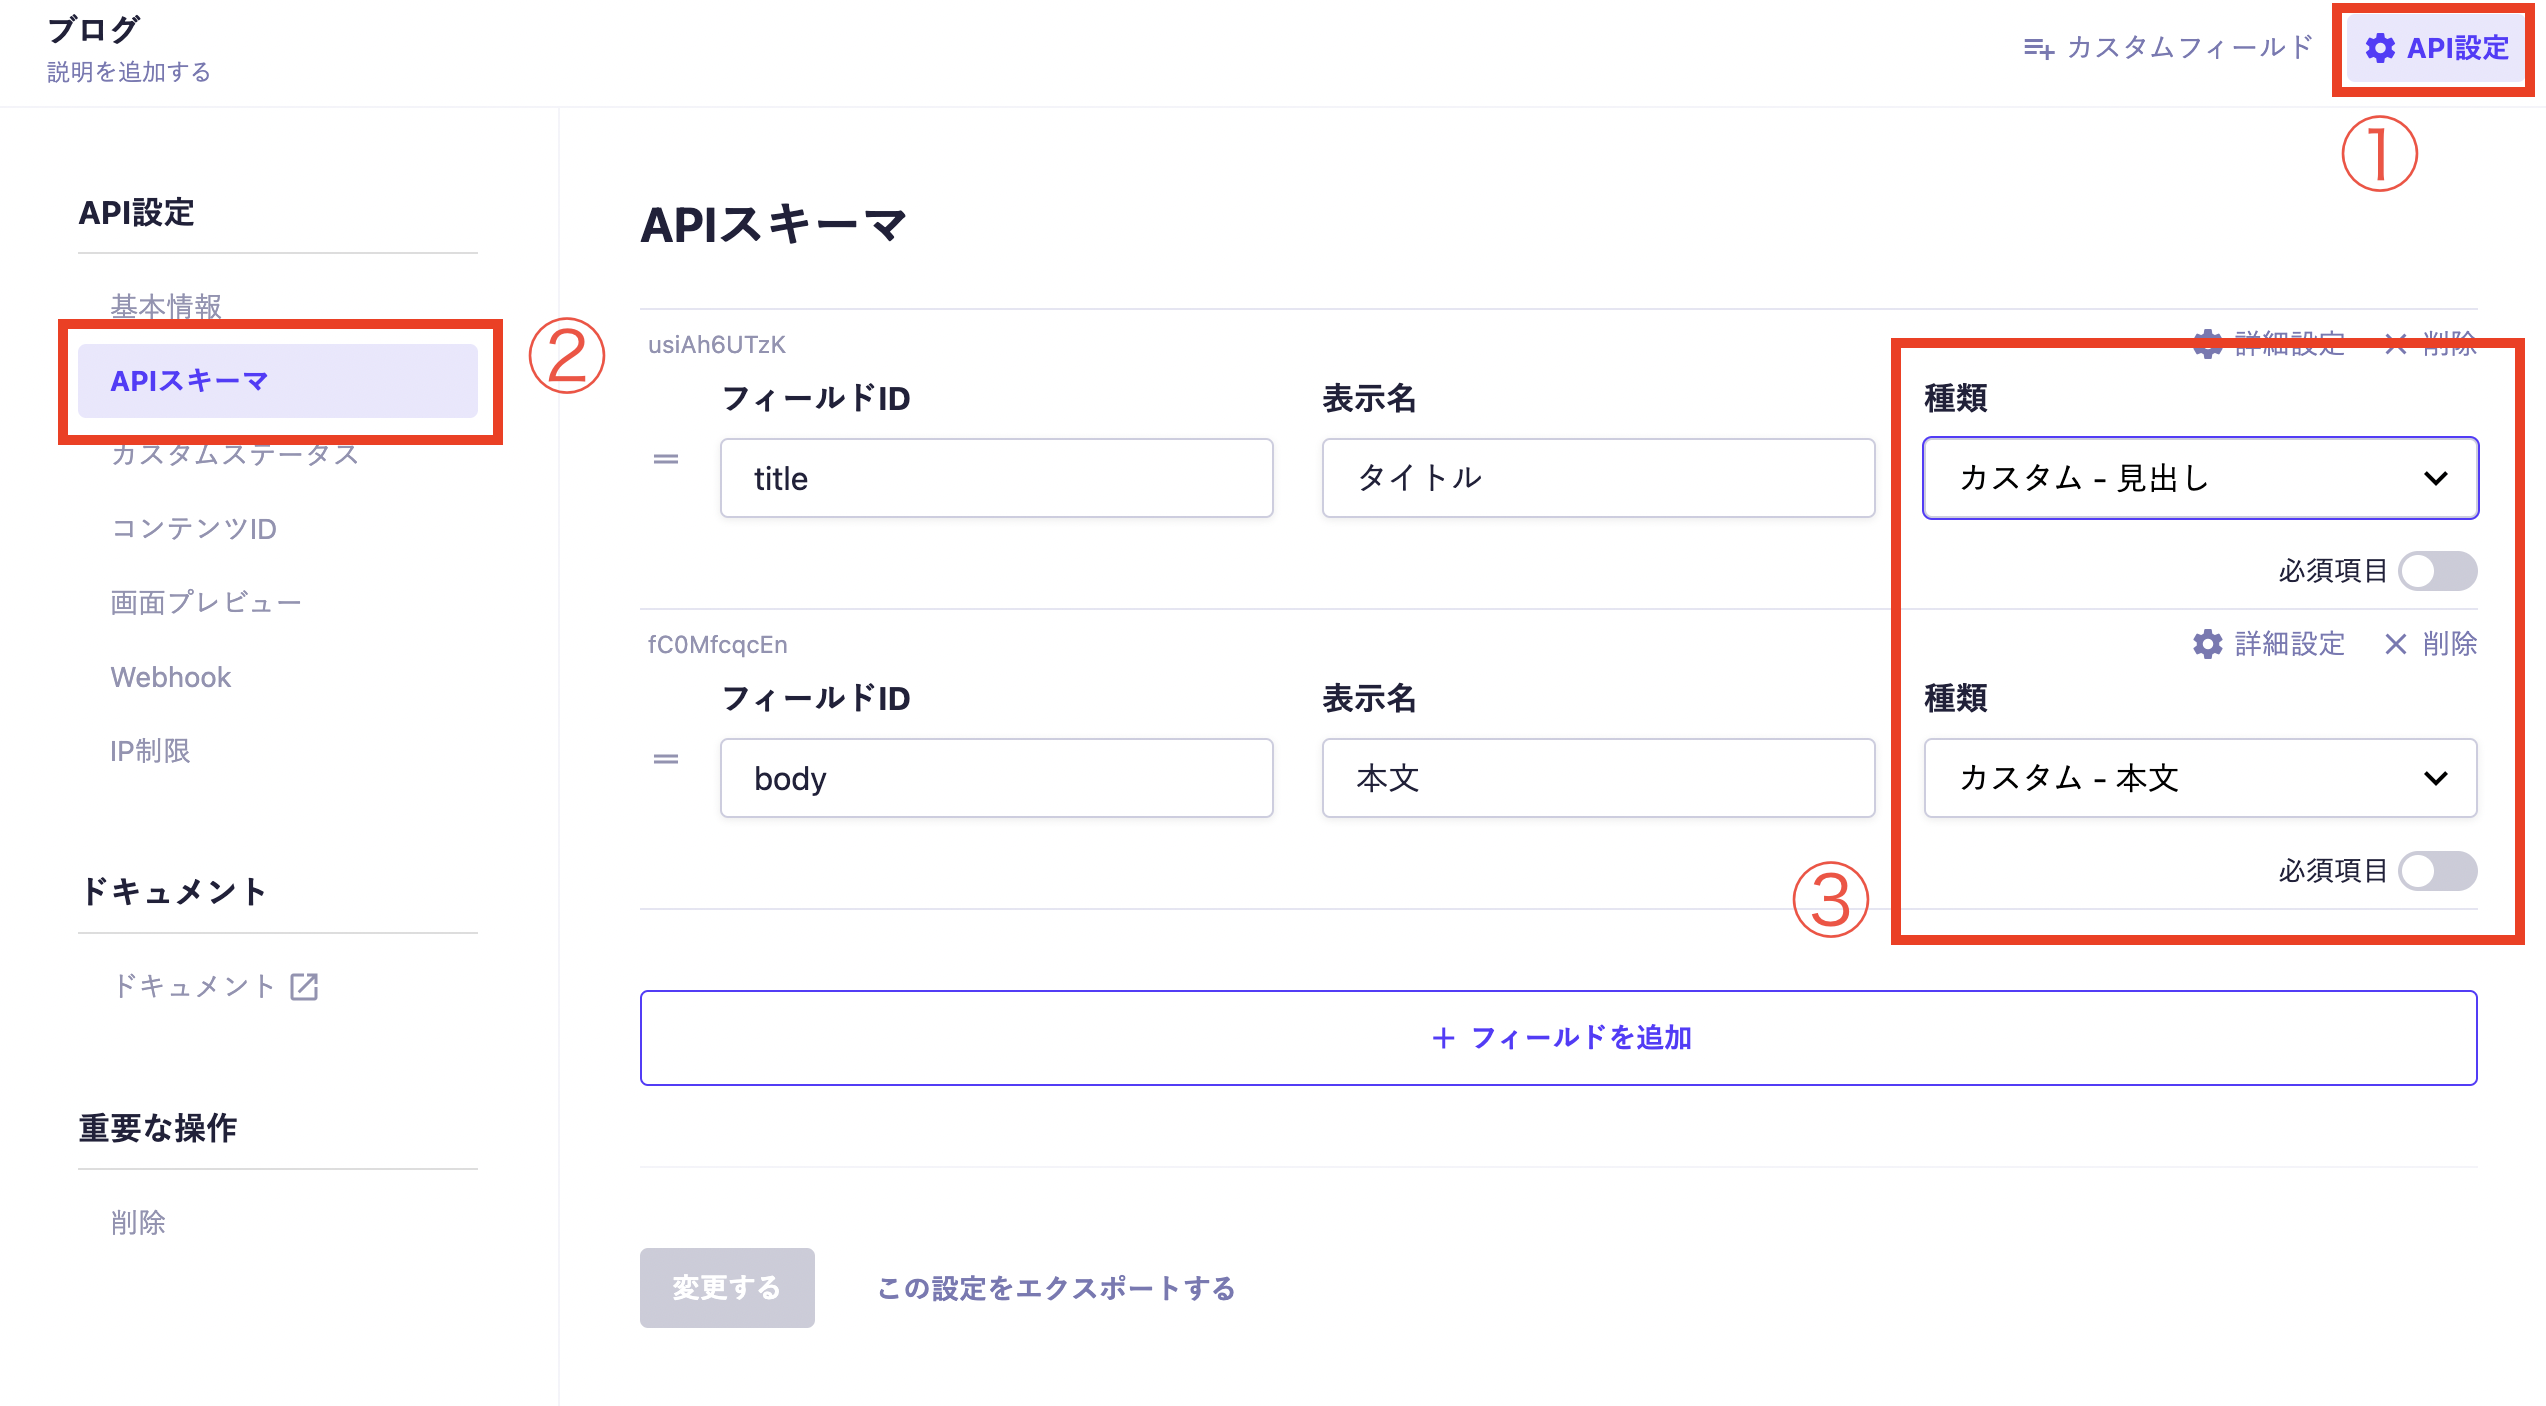Click gear icon for body field 詳細設定
The image size is (2546, 1406).
(2207, 644)
